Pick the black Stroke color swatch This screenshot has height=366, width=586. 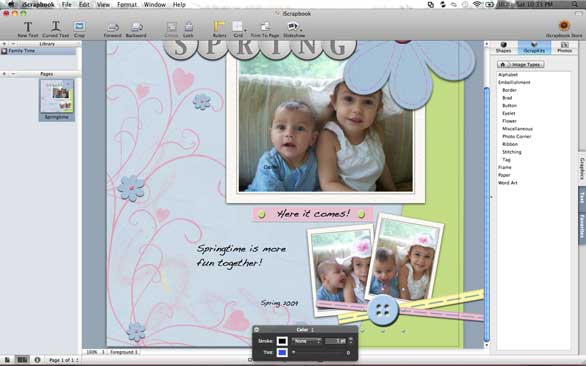[x=282, y=341]
